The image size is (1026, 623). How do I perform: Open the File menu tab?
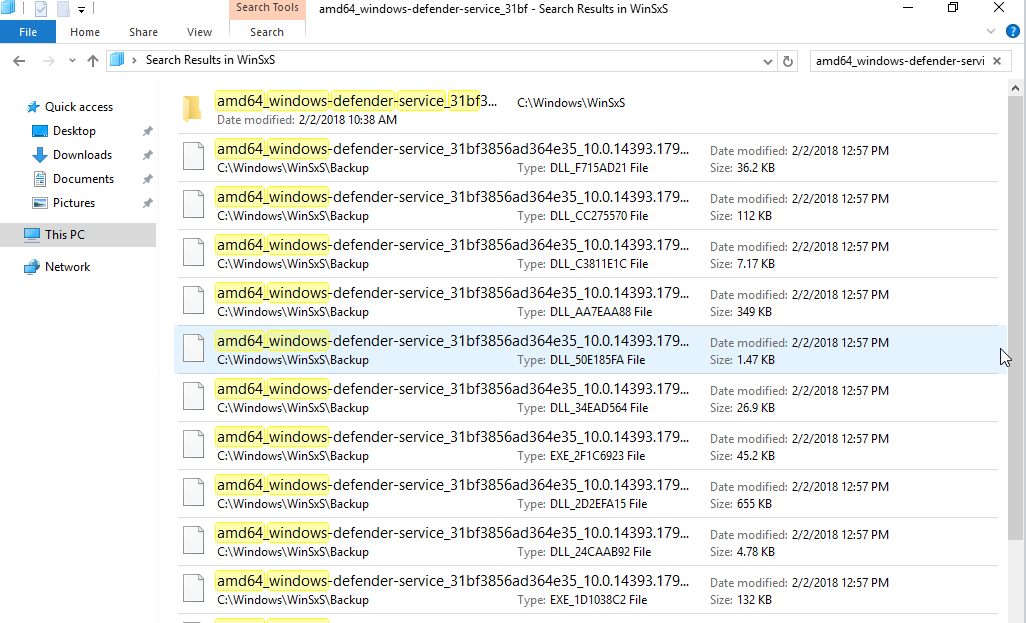coord(28,32)
